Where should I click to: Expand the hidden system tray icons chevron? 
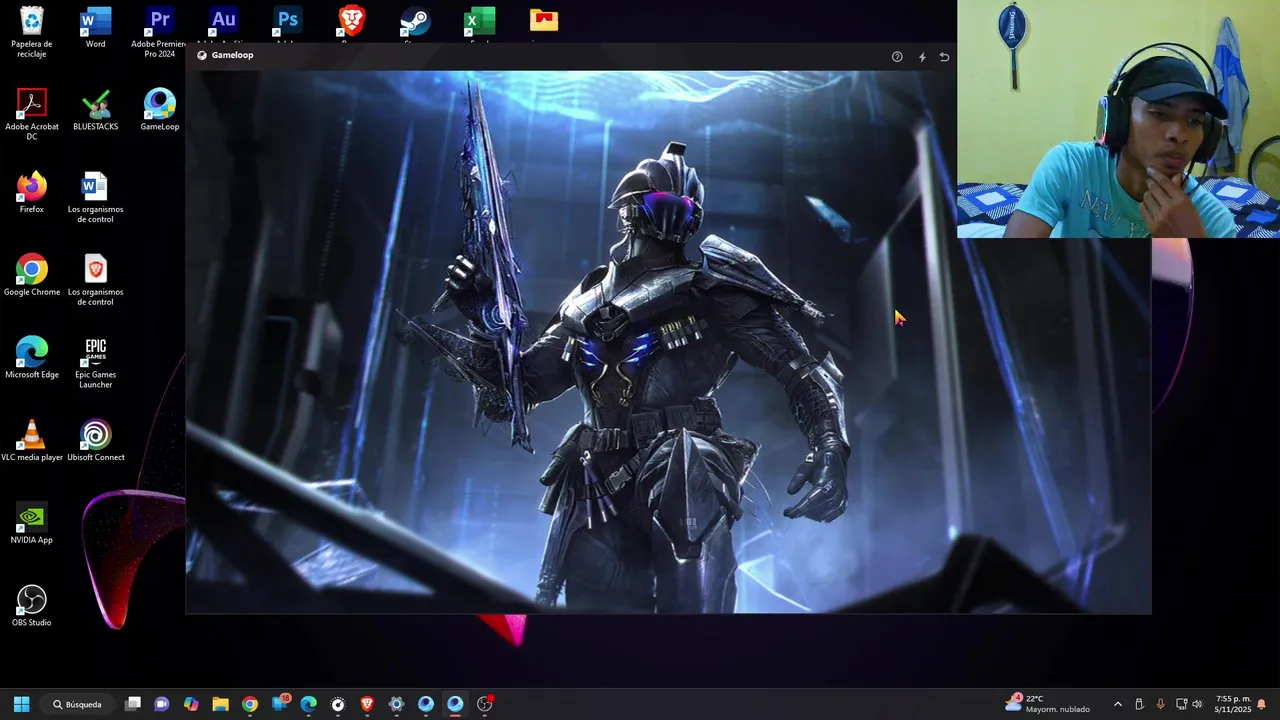1118,704
